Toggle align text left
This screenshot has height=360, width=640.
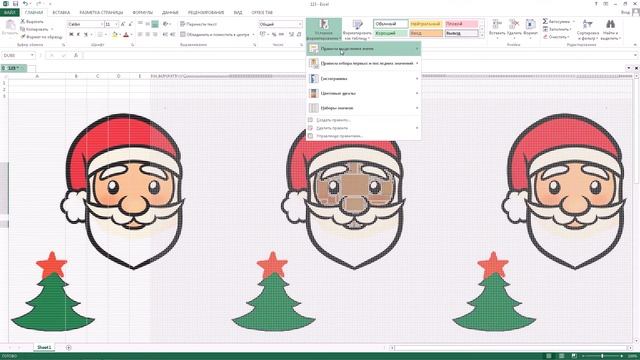[140, 35]
